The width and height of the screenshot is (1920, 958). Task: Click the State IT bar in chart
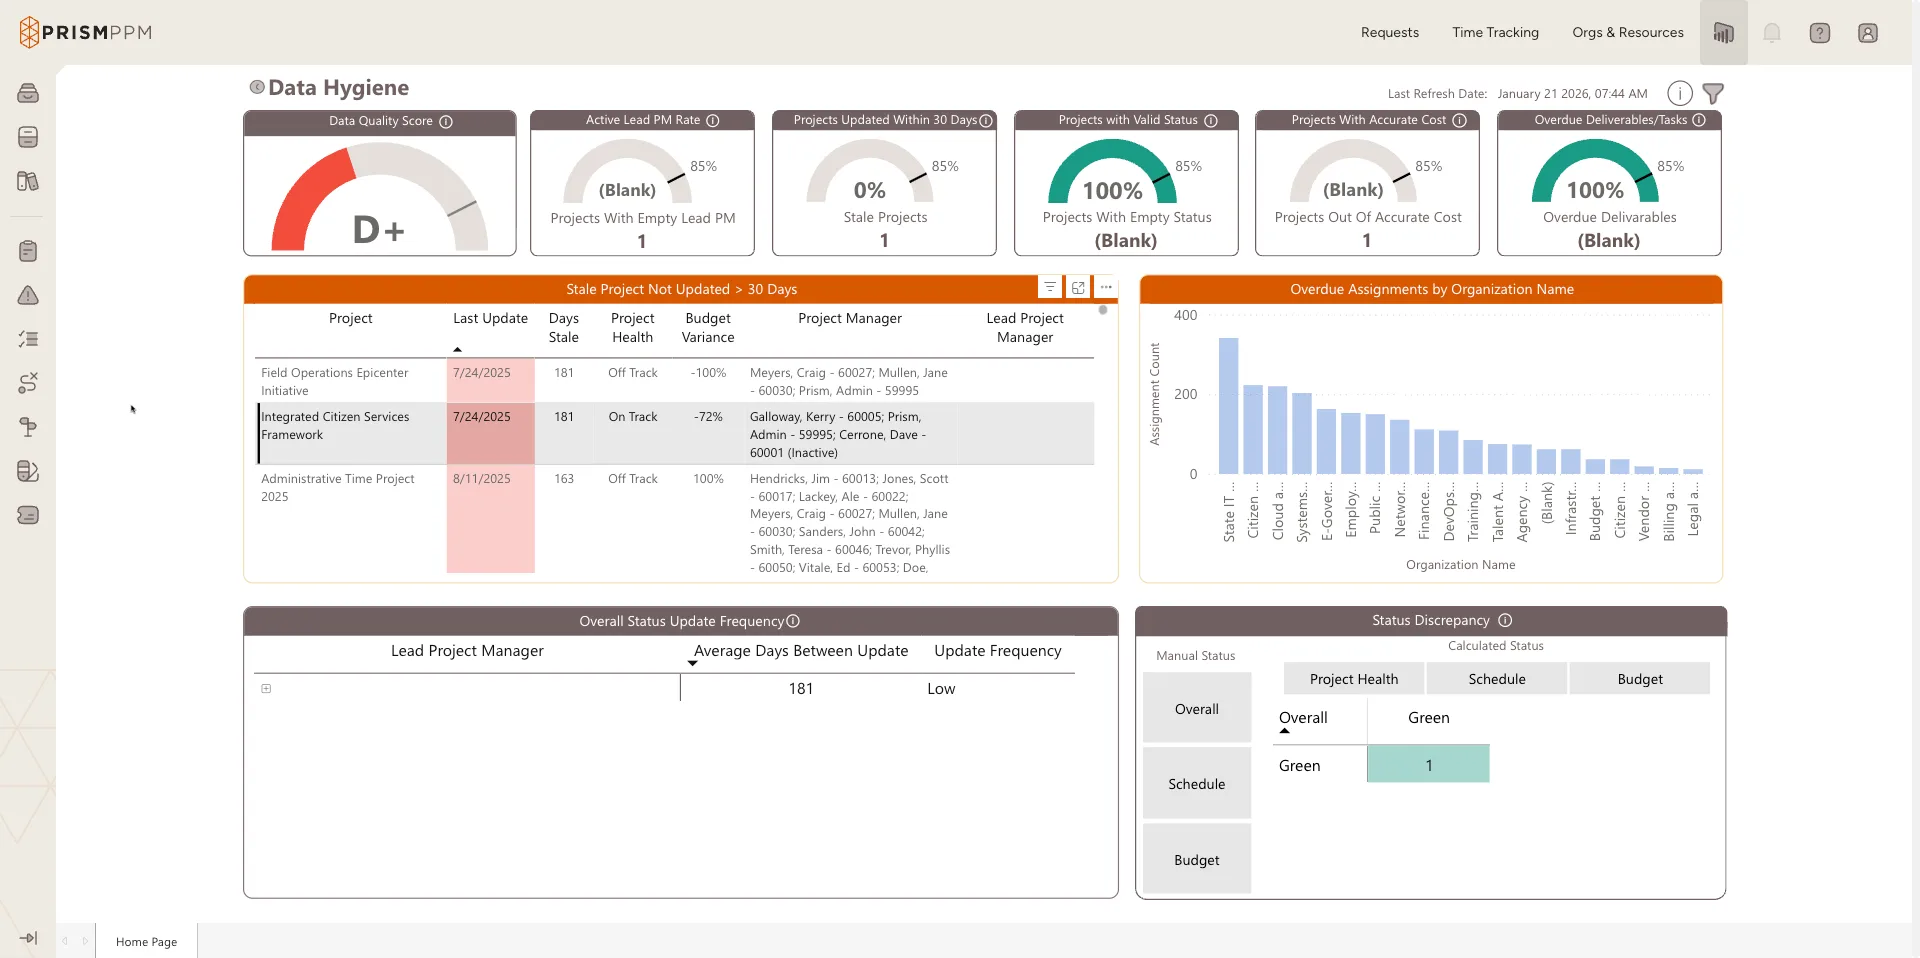1229,406
